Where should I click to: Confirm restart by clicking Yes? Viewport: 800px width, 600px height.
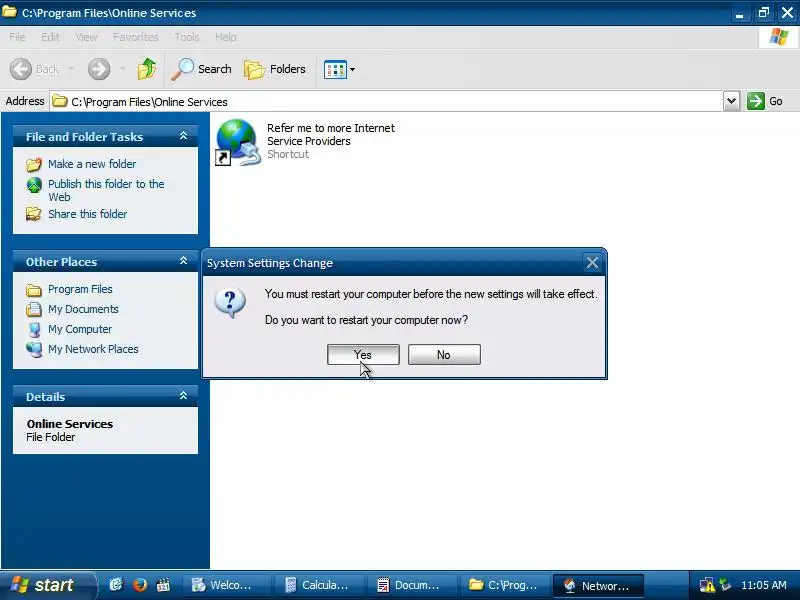[363, 355]
